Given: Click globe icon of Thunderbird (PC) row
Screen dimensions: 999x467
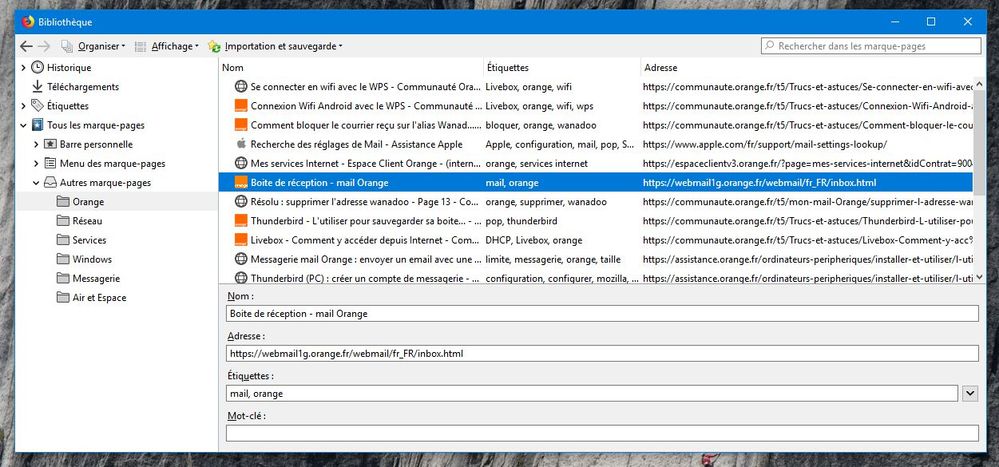Looking at the screenshot, I should tap(241, 278).
